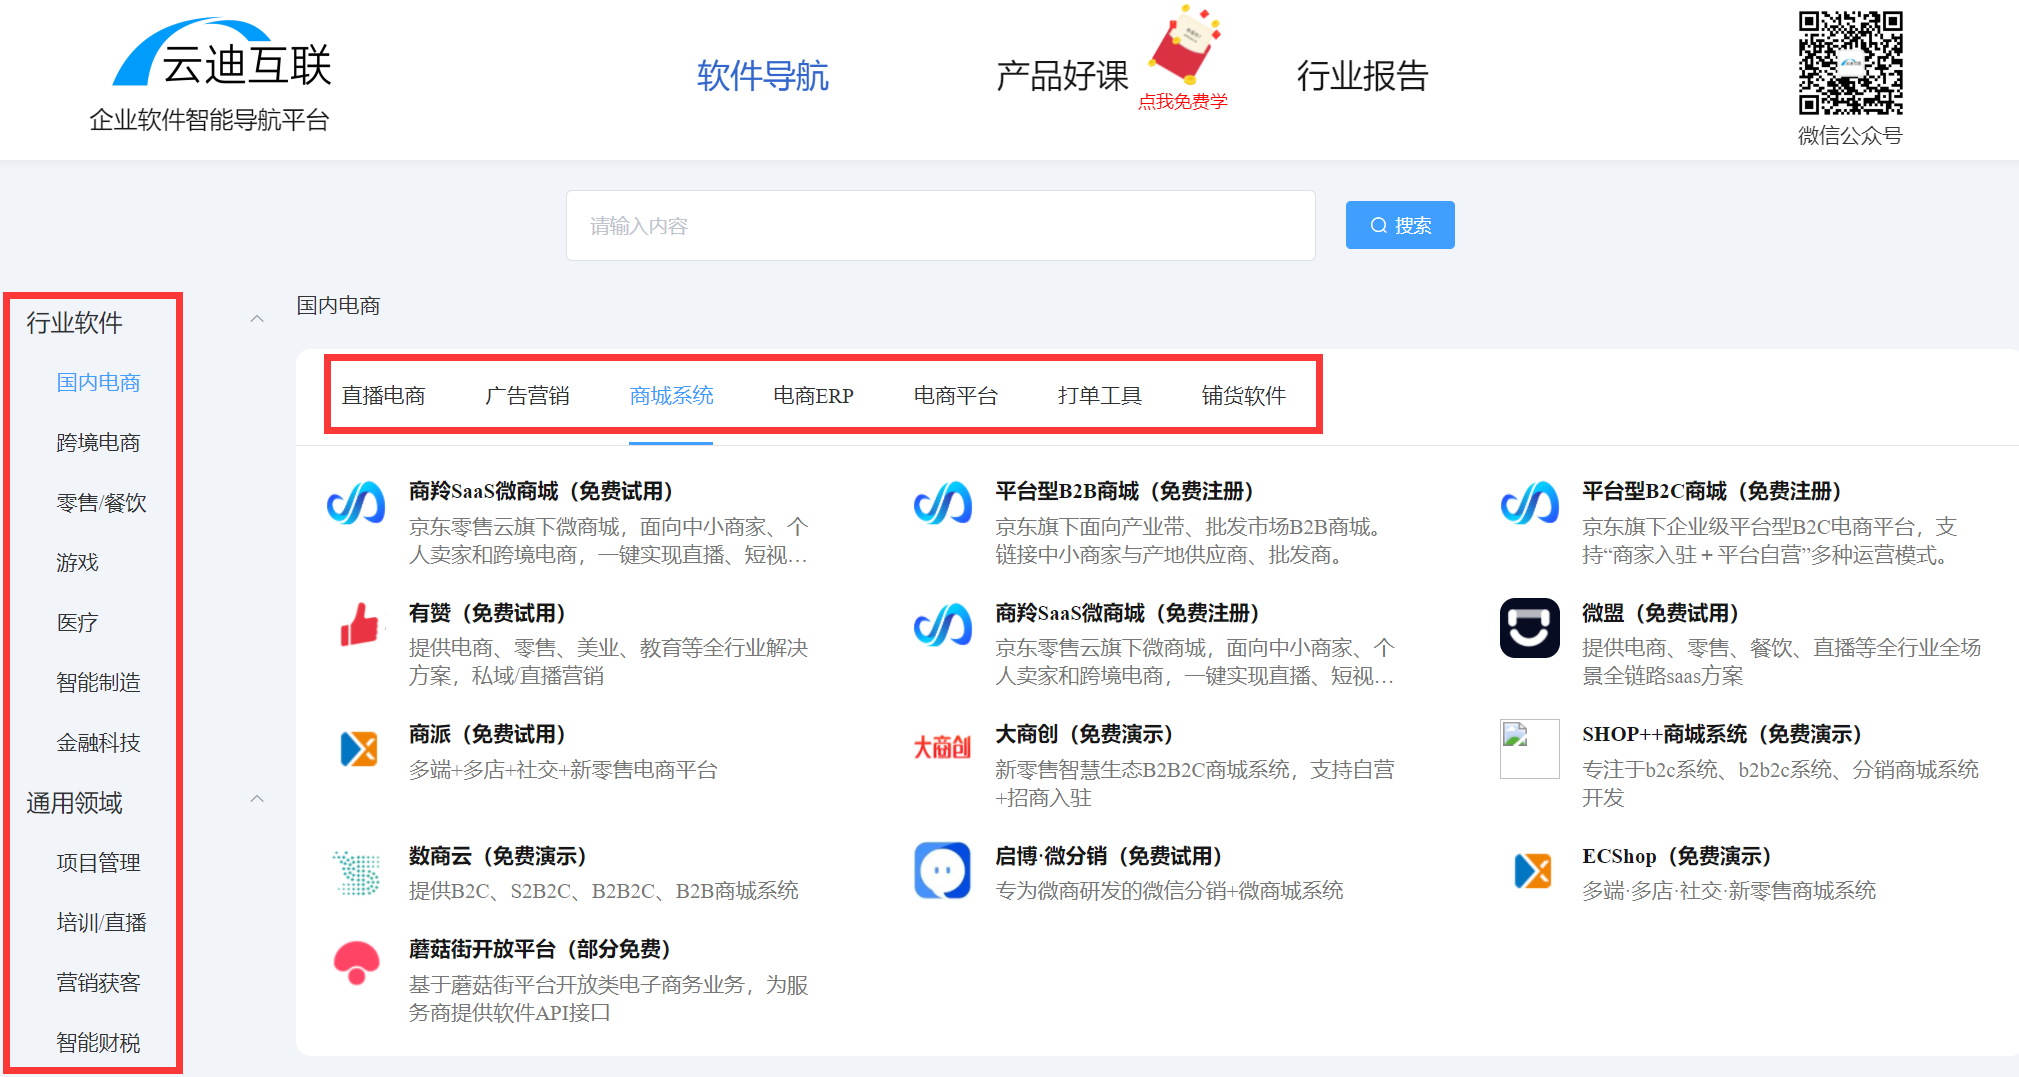Click the icon for 商羚SaaS微商城（免费试用）
This screenshot has width=2019, height=1077.
(x=356, y=503)
